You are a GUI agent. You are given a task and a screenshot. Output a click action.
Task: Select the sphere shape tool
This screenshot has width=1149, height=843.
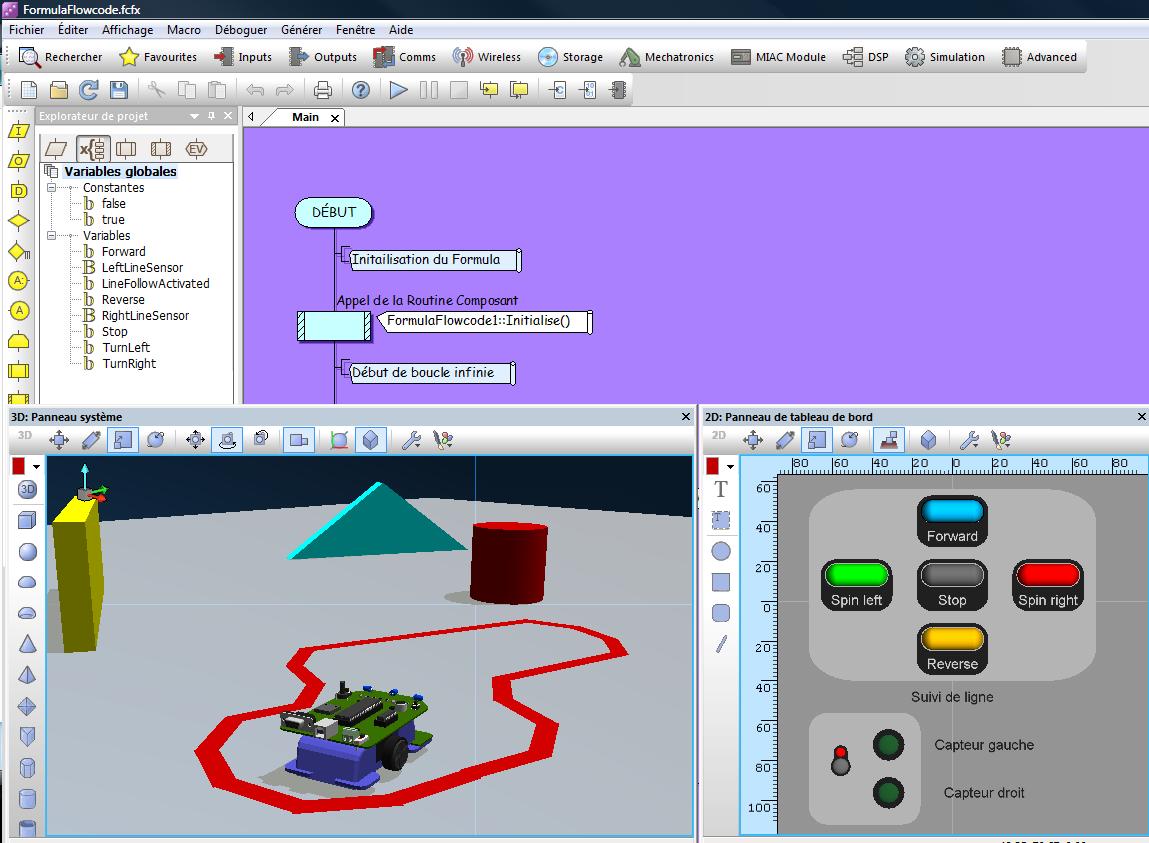tap(28, 551)
